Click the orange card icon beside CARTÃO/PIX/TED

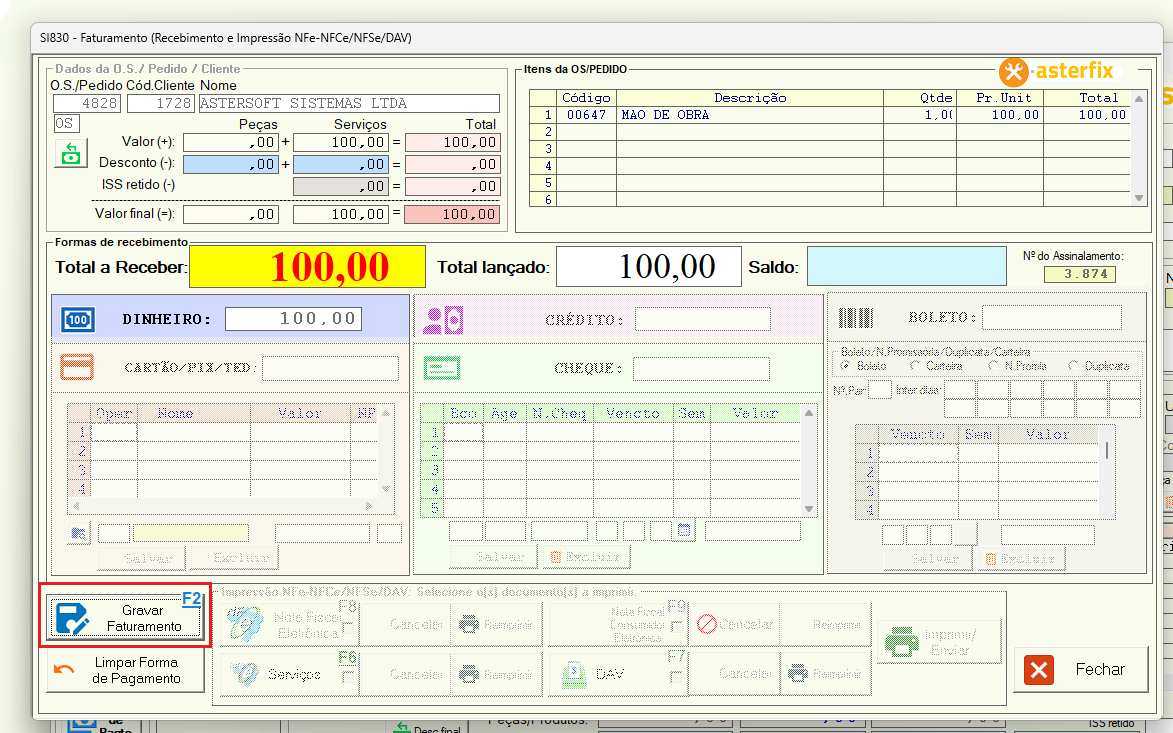click(x=77, y=367)
